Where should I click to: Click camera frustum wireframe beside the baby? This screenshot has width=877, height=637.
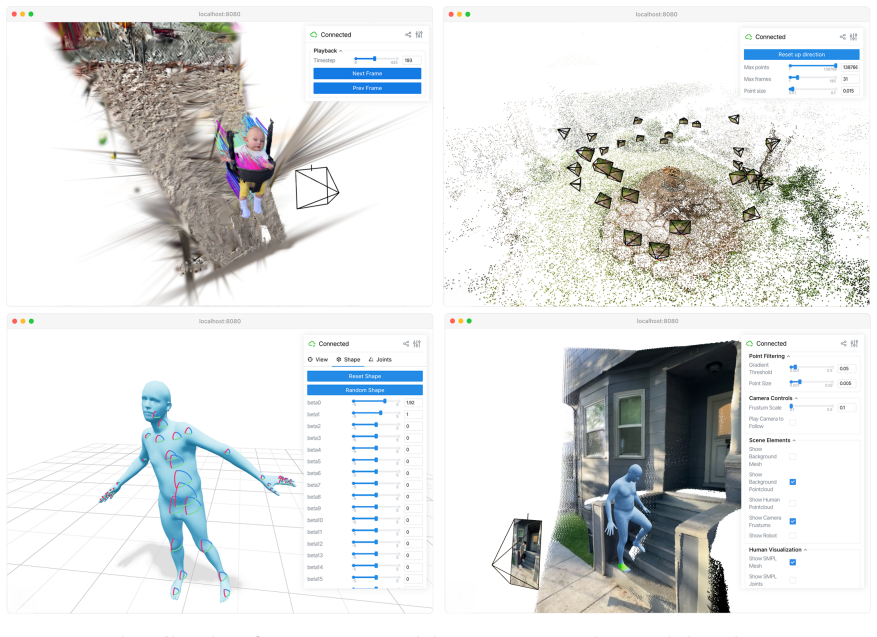click(x=316, y=188)
